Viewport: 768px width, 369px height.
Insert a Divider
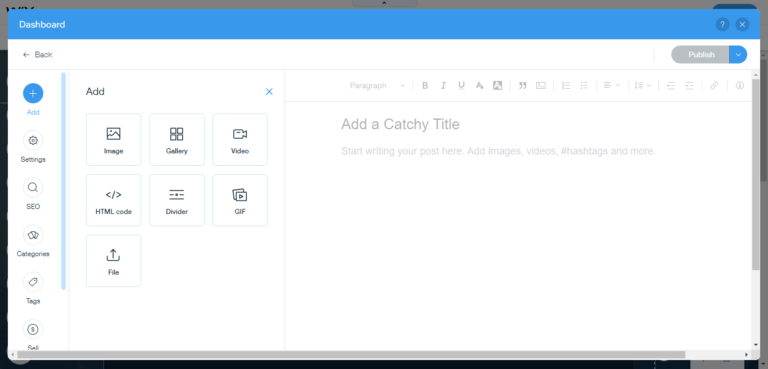[177, 200]
